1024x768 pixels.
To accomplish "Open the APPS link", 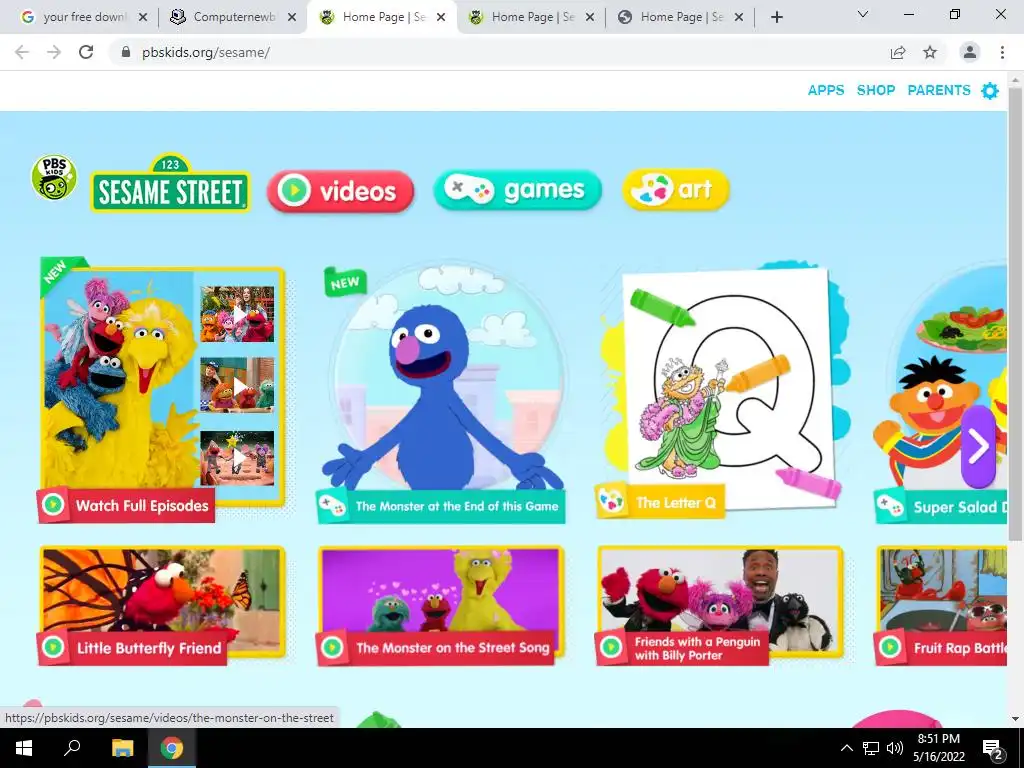I will (x=825, y=90).
